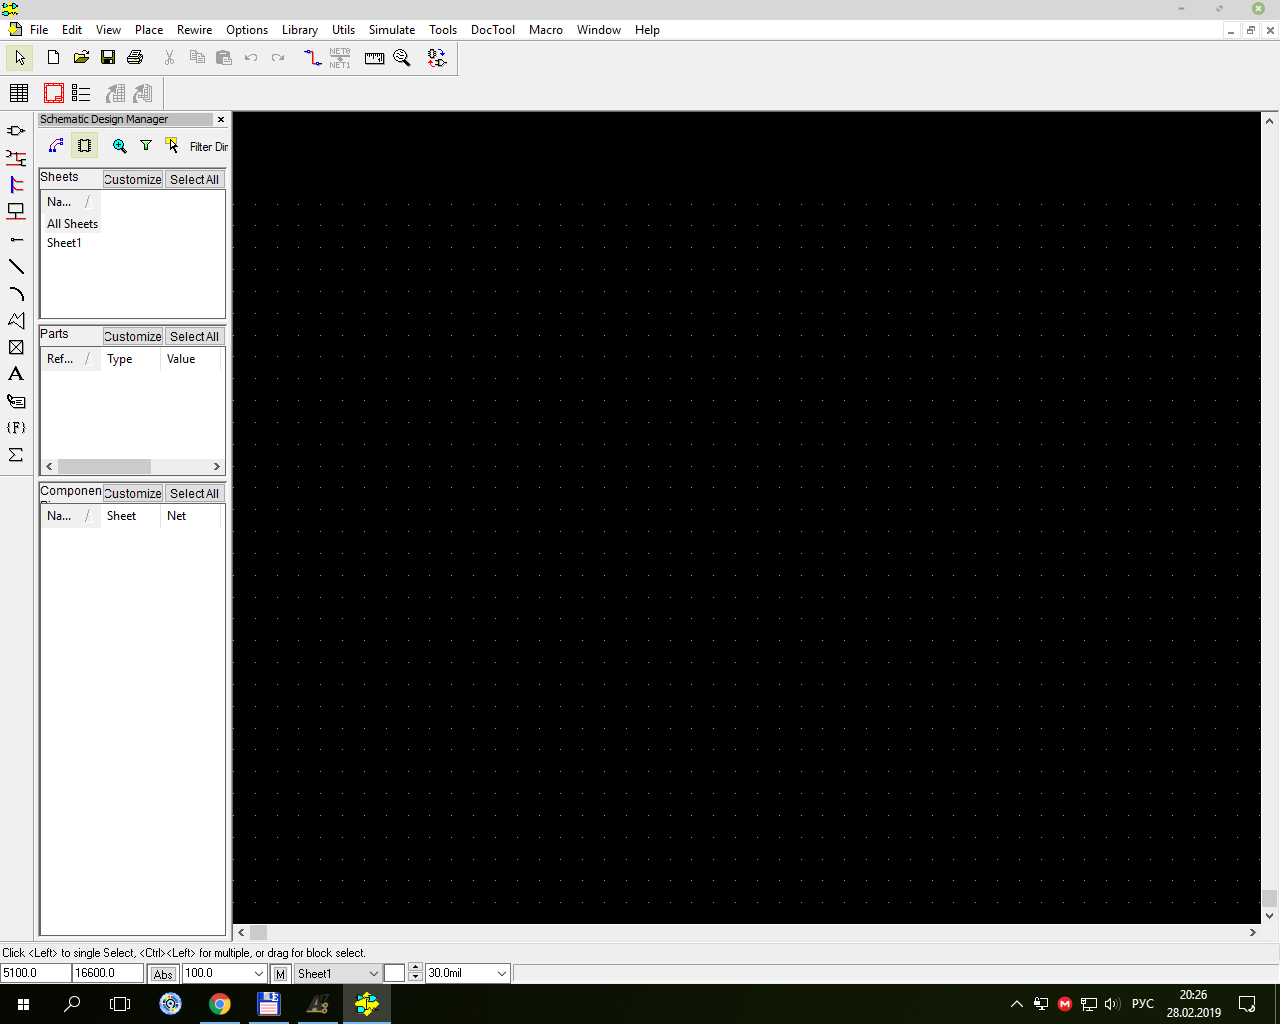Toggle Design Manager components view chip icon
The image size is (1280, 1024).
point(84,146)
